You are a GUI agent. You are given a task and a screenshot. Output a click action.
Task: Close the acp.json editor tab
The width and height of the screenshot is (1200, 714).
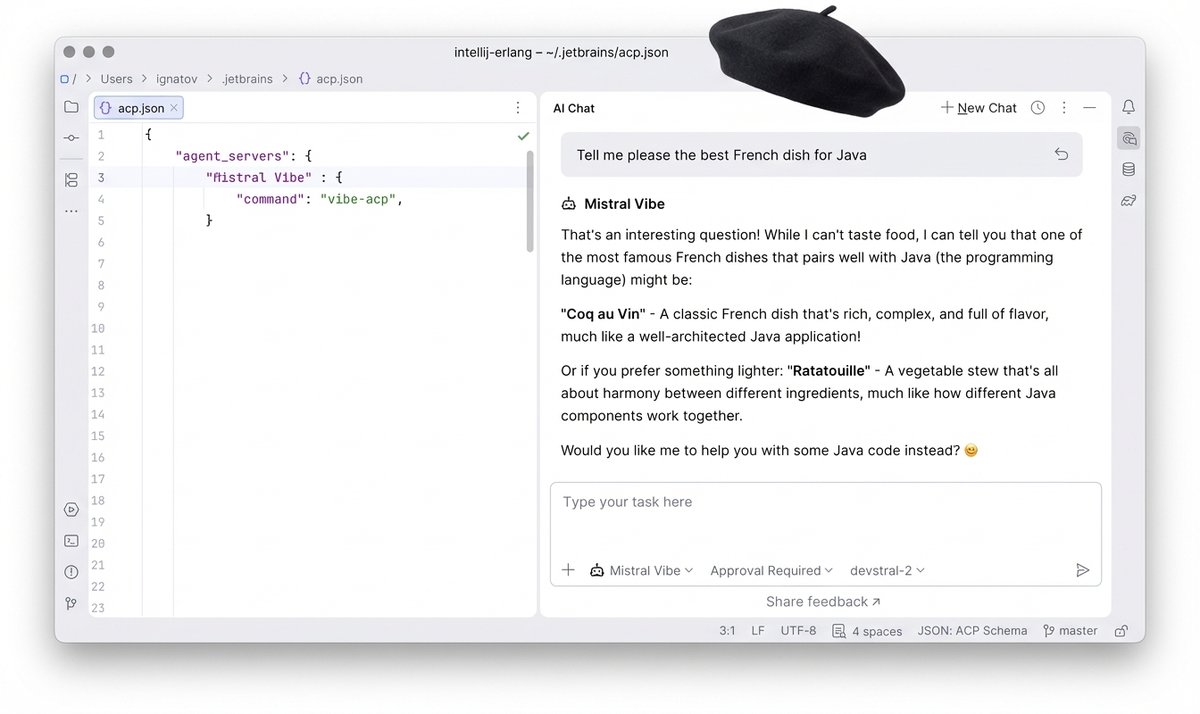click(x=174, y=108)
